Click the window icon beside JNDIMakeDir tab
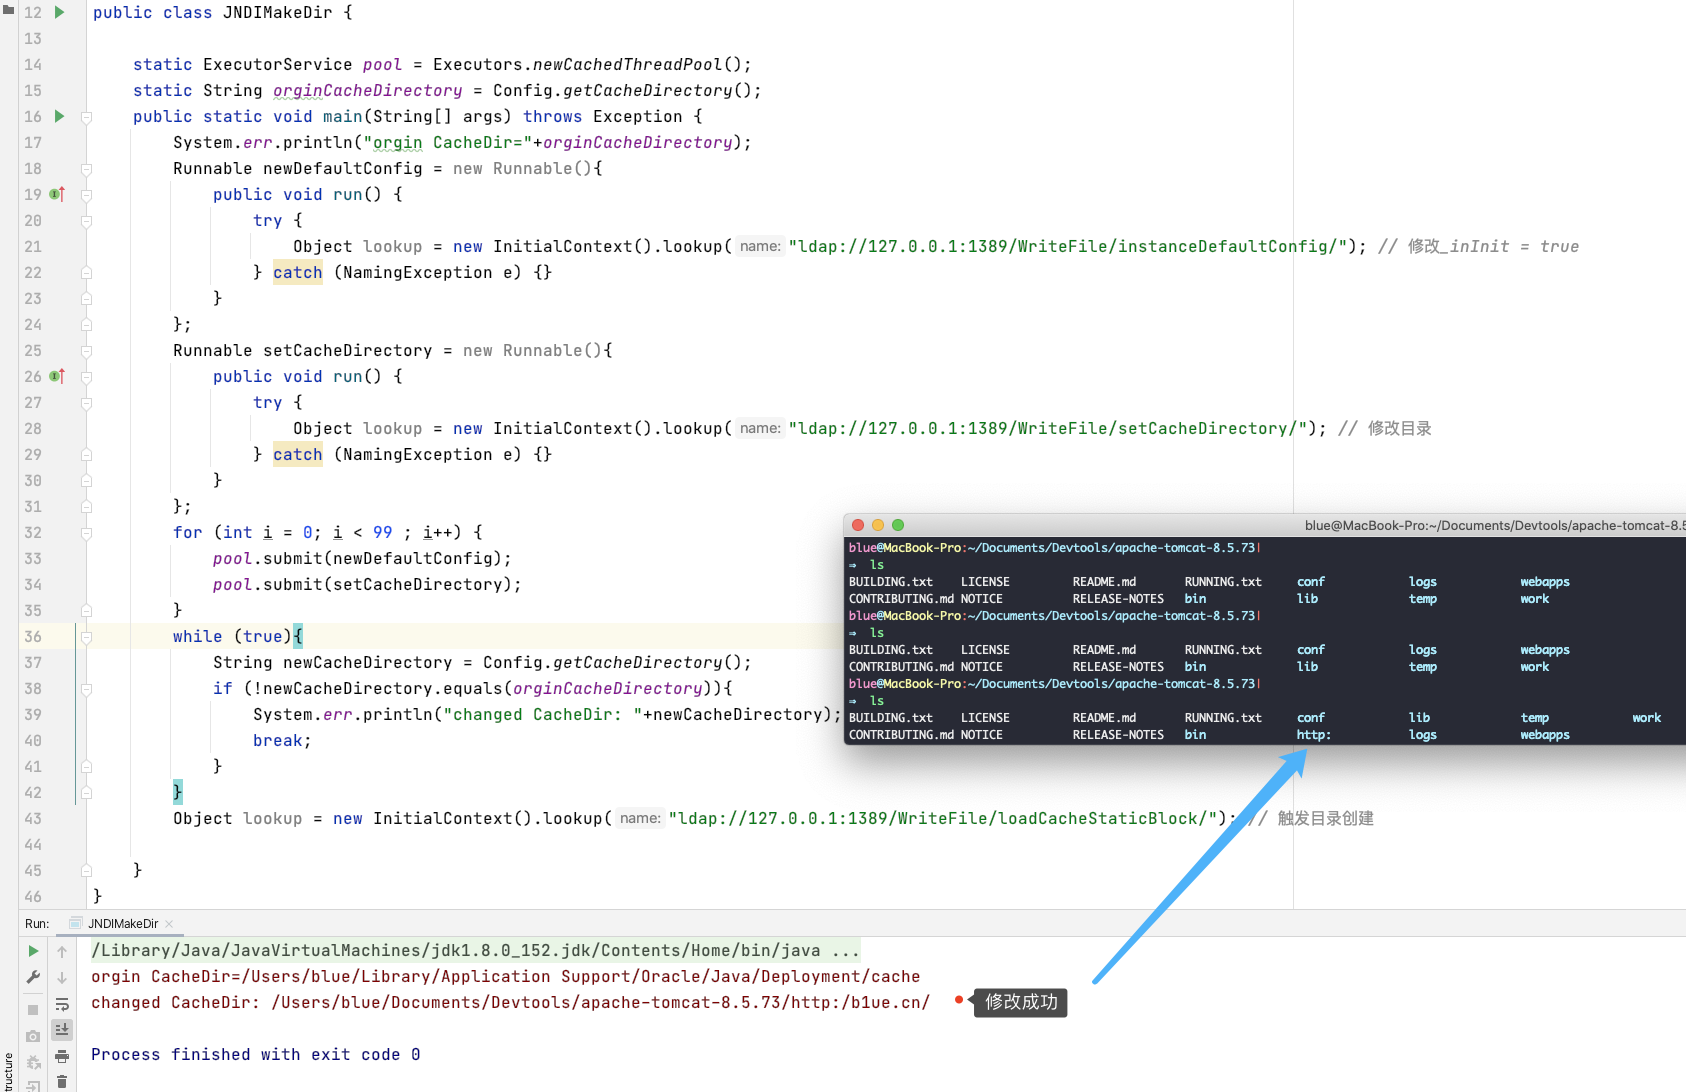Screen dimensions: 1686x1092 (x=76, y=923)
